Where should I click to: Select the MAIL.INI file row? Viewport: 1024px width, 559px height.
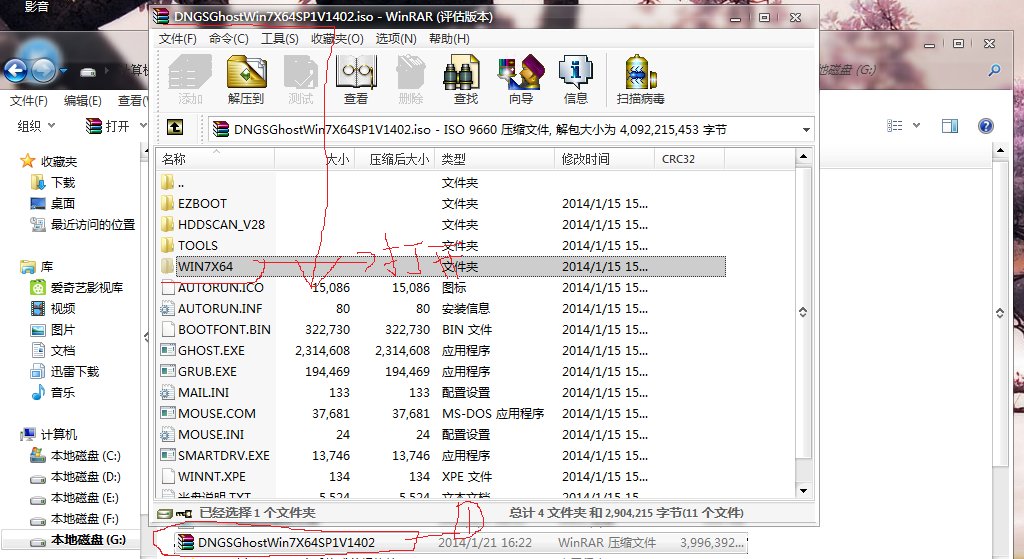tap(441, 392)
